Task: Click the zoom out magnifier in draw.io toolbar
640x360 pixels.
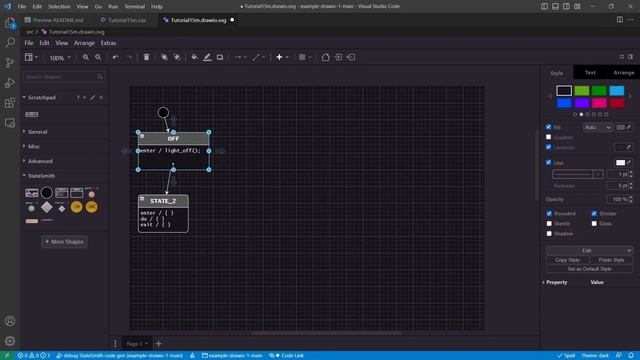Action: pos(98,57)
